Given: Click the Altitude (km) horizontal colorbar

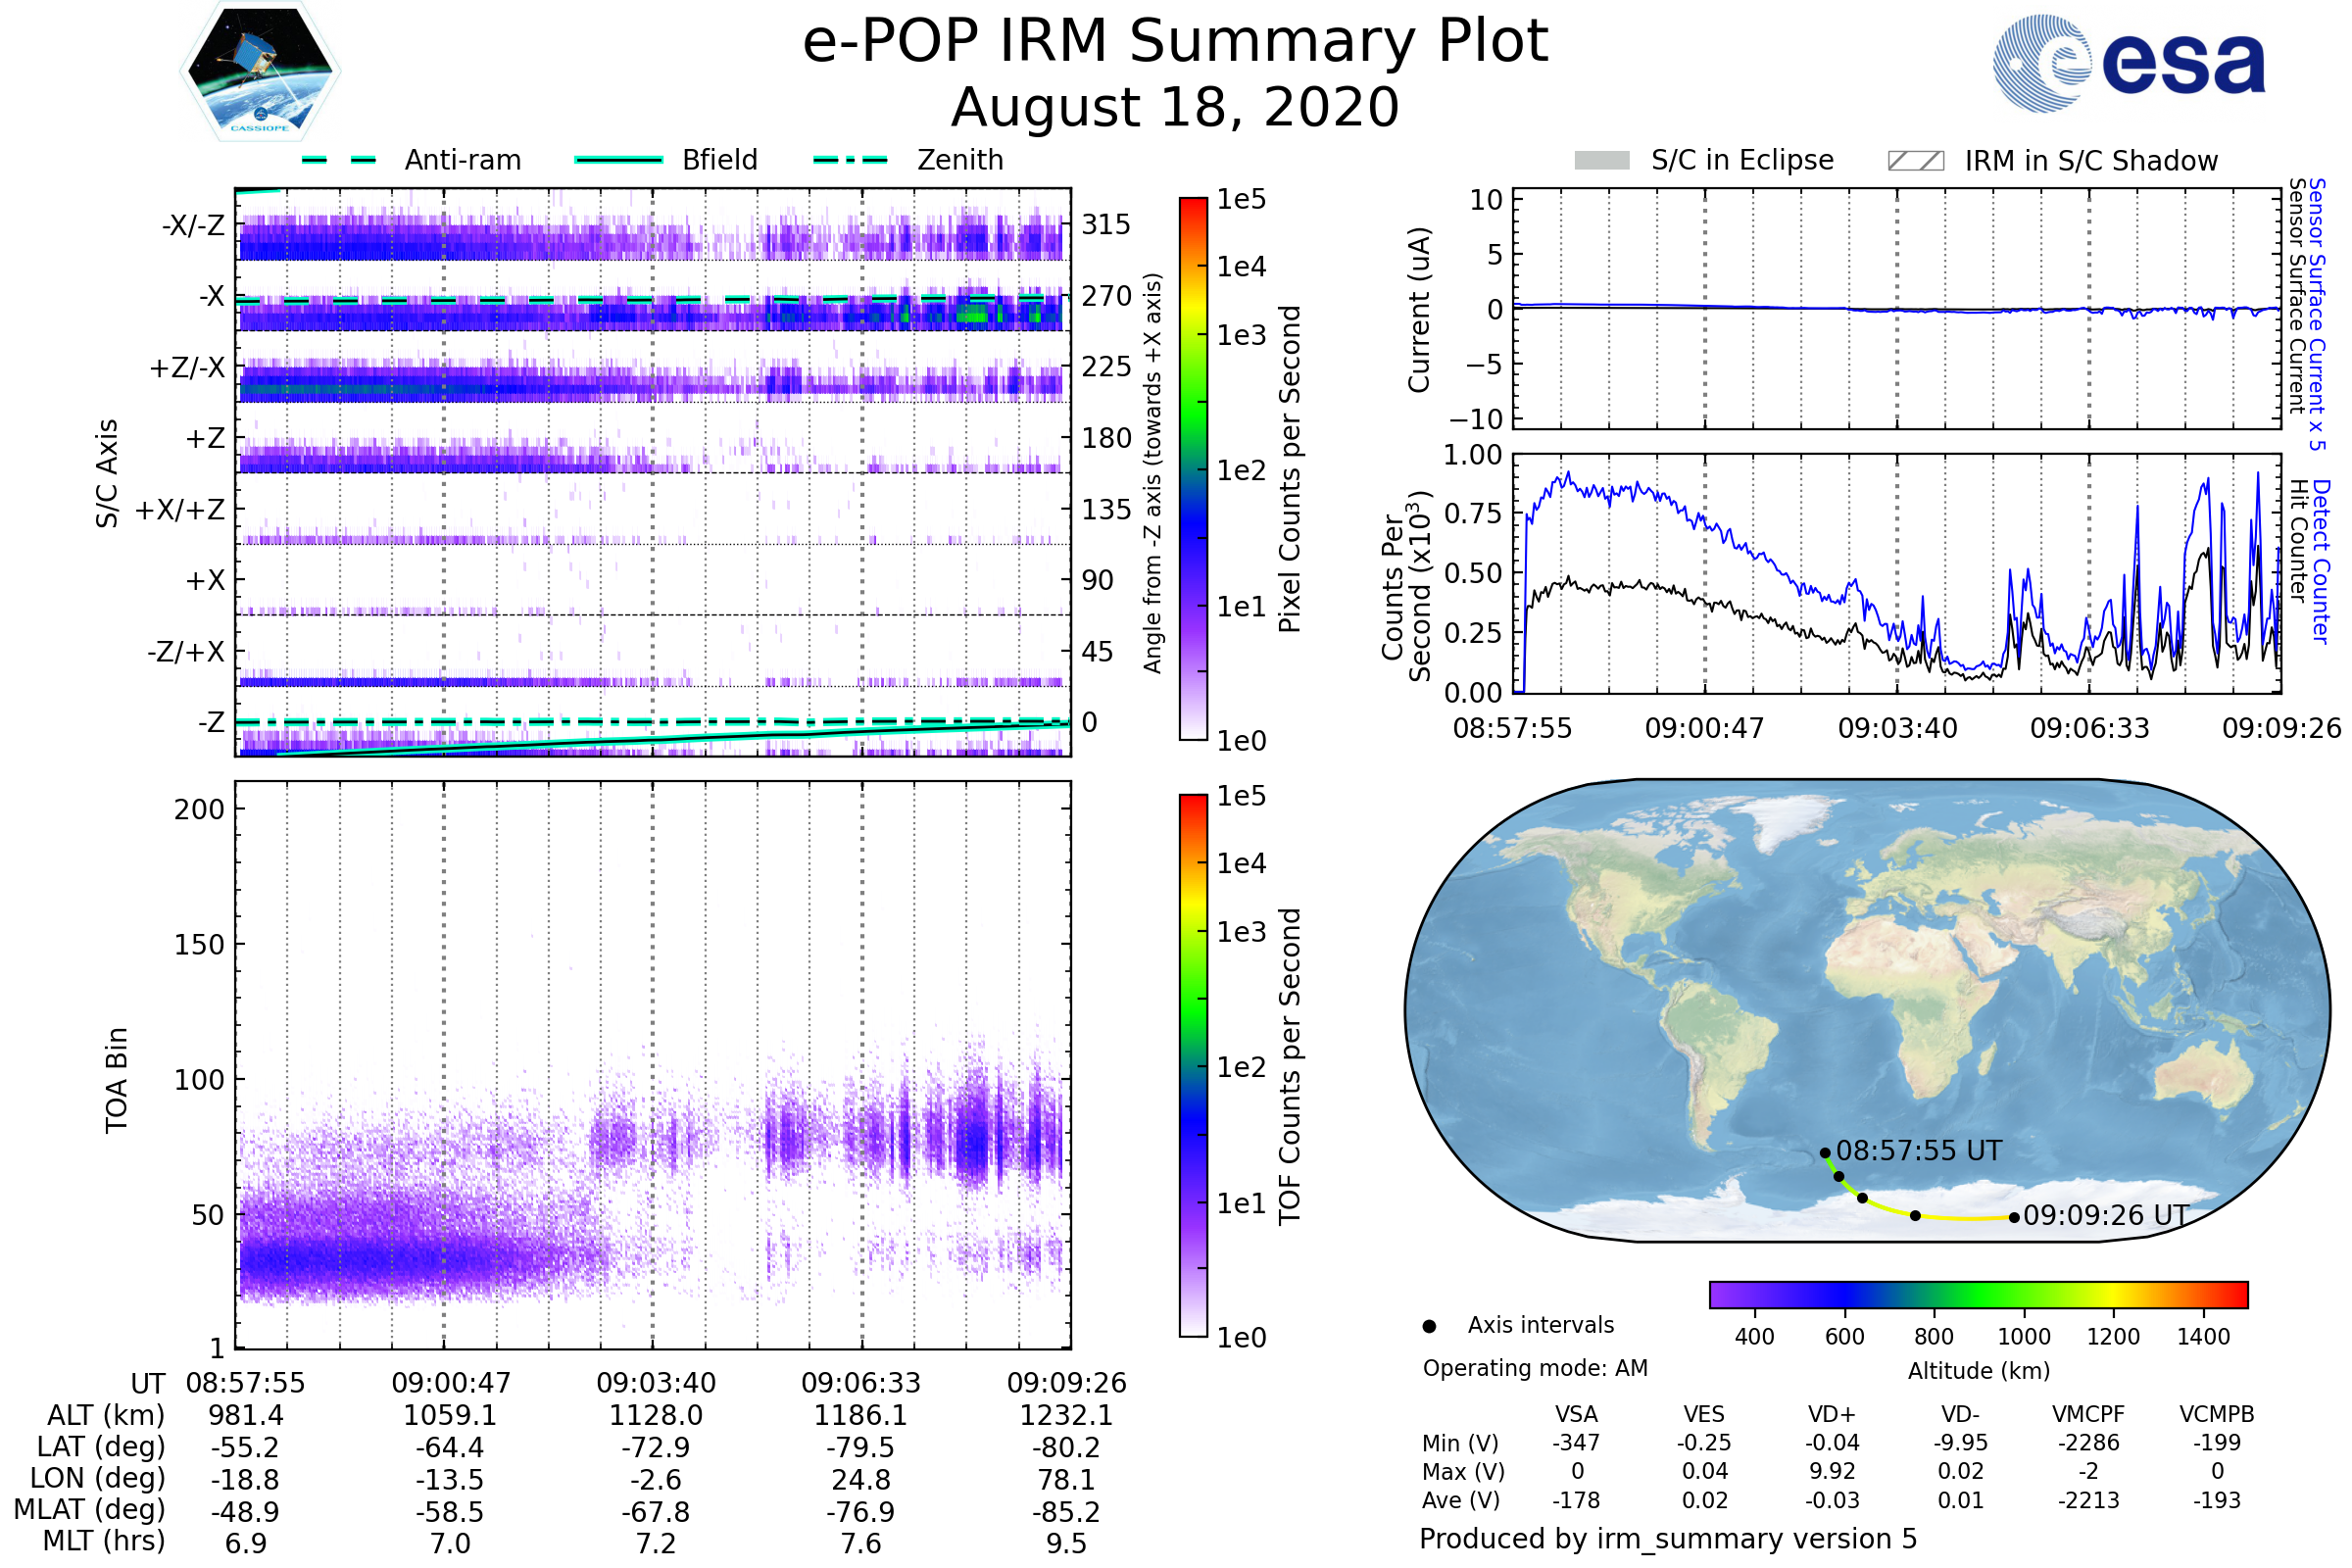Looking at the screenshot, I should [1978, 1294].
